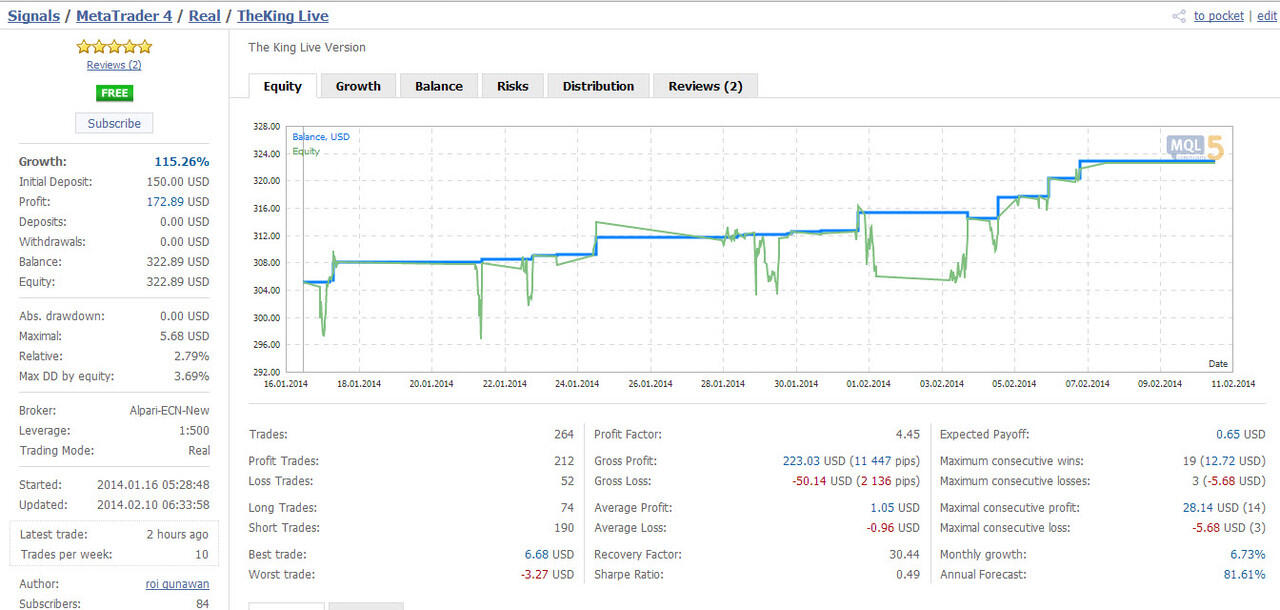
Task: Click the Balance, USD chart legend label
Action: point(321,136)
